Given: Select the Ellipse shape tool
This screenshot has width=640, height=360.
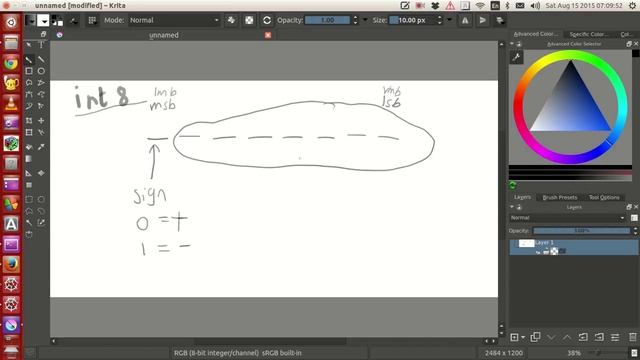Looking at the screenshot, I should point(41,71).
